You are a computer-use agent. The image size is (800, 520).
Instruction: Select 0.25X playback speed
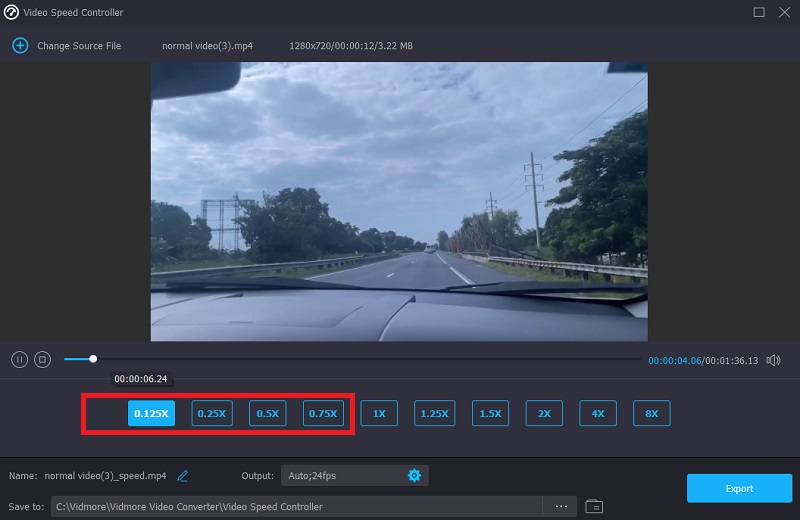(x=212, y=413)
